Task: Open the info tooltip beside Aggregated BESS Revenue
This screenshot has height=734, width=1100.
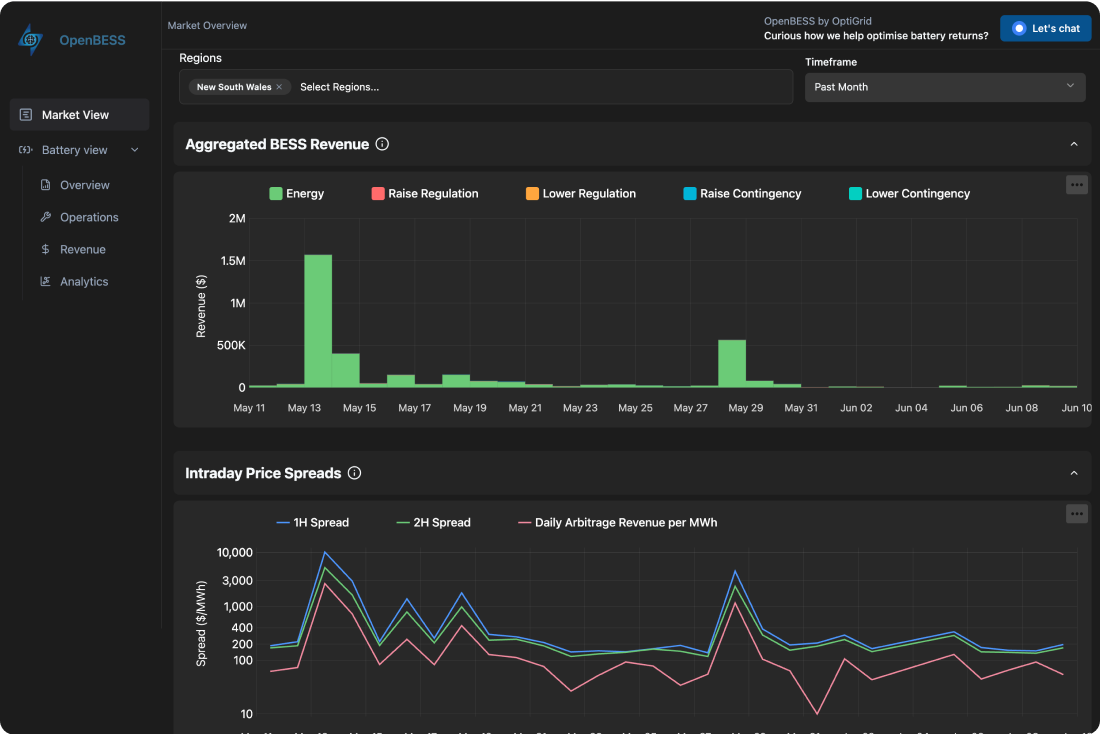Action: coord(381,144)
